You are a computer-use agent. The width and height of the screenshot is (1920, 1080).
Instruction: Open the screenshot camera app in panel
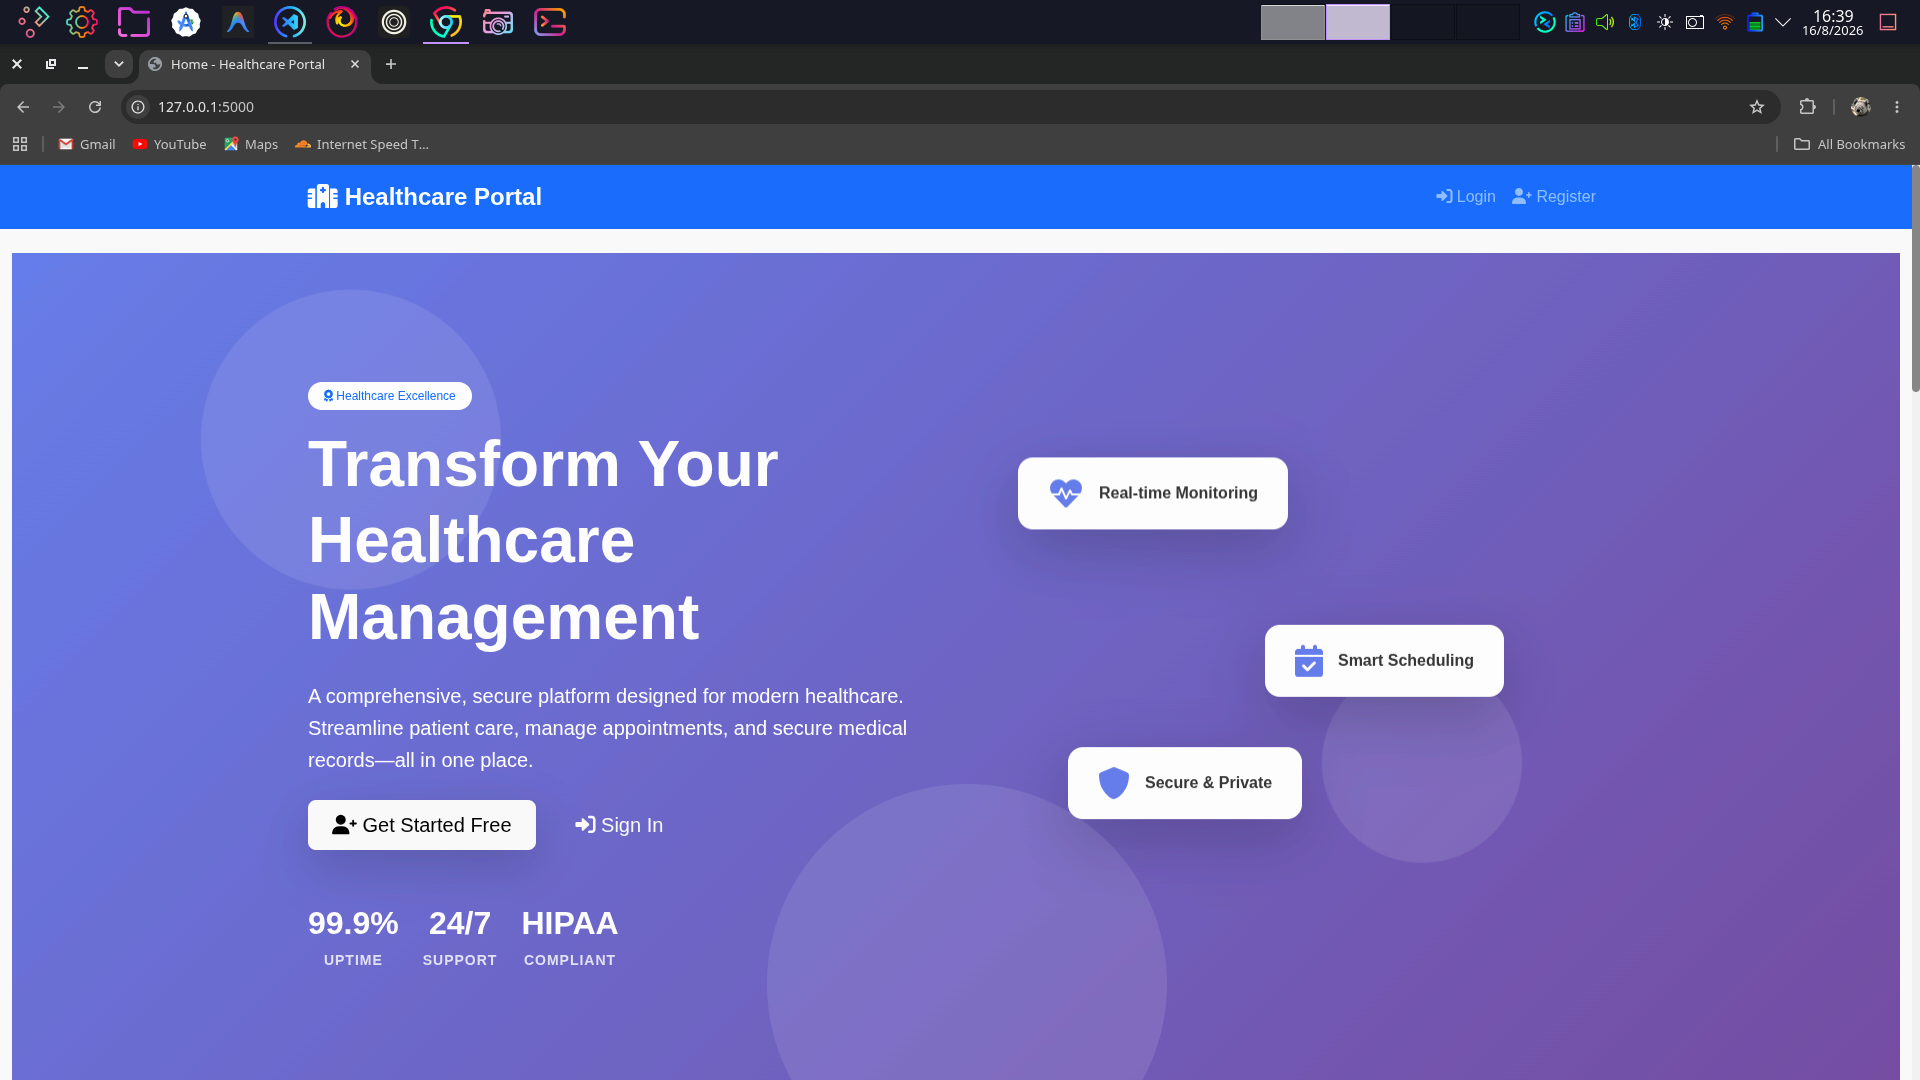498,22
